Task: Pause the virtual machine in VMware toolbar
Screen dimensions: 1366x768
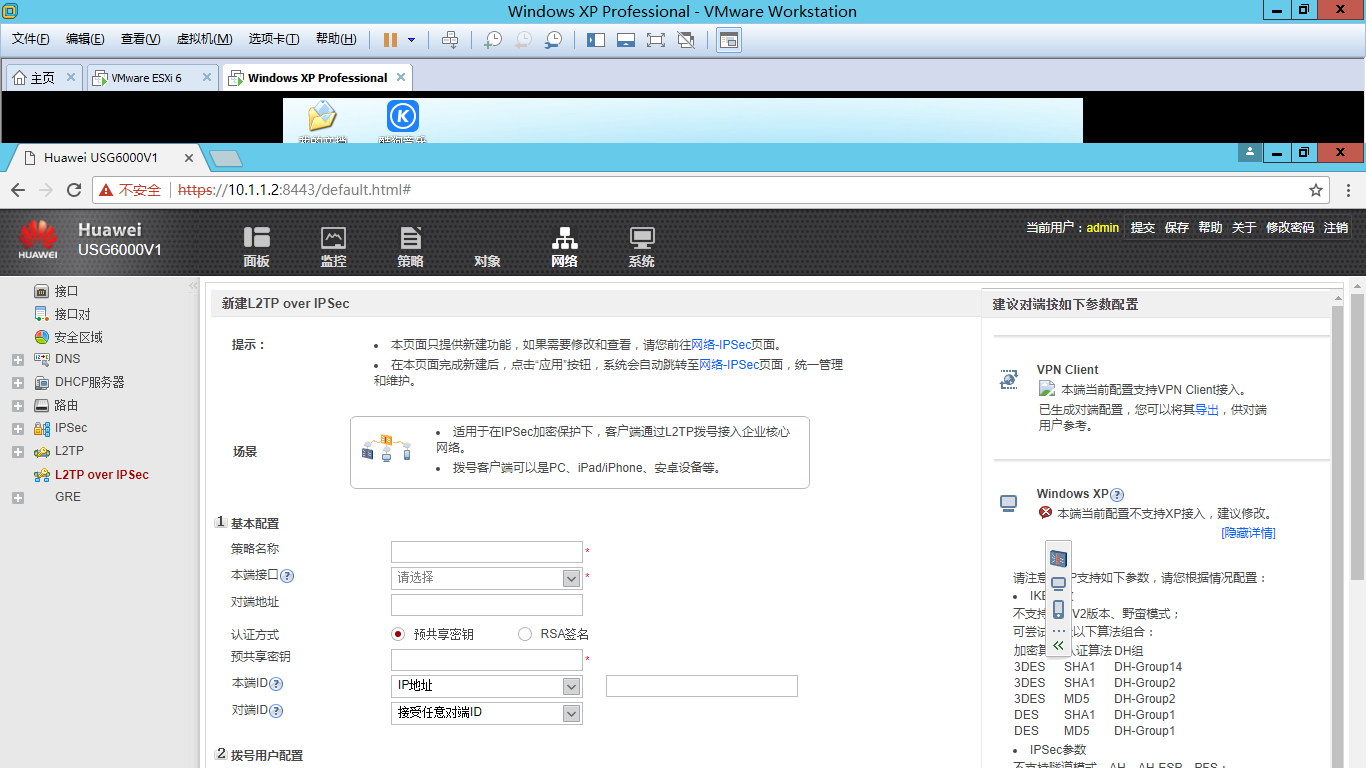Action: [390, 40]
